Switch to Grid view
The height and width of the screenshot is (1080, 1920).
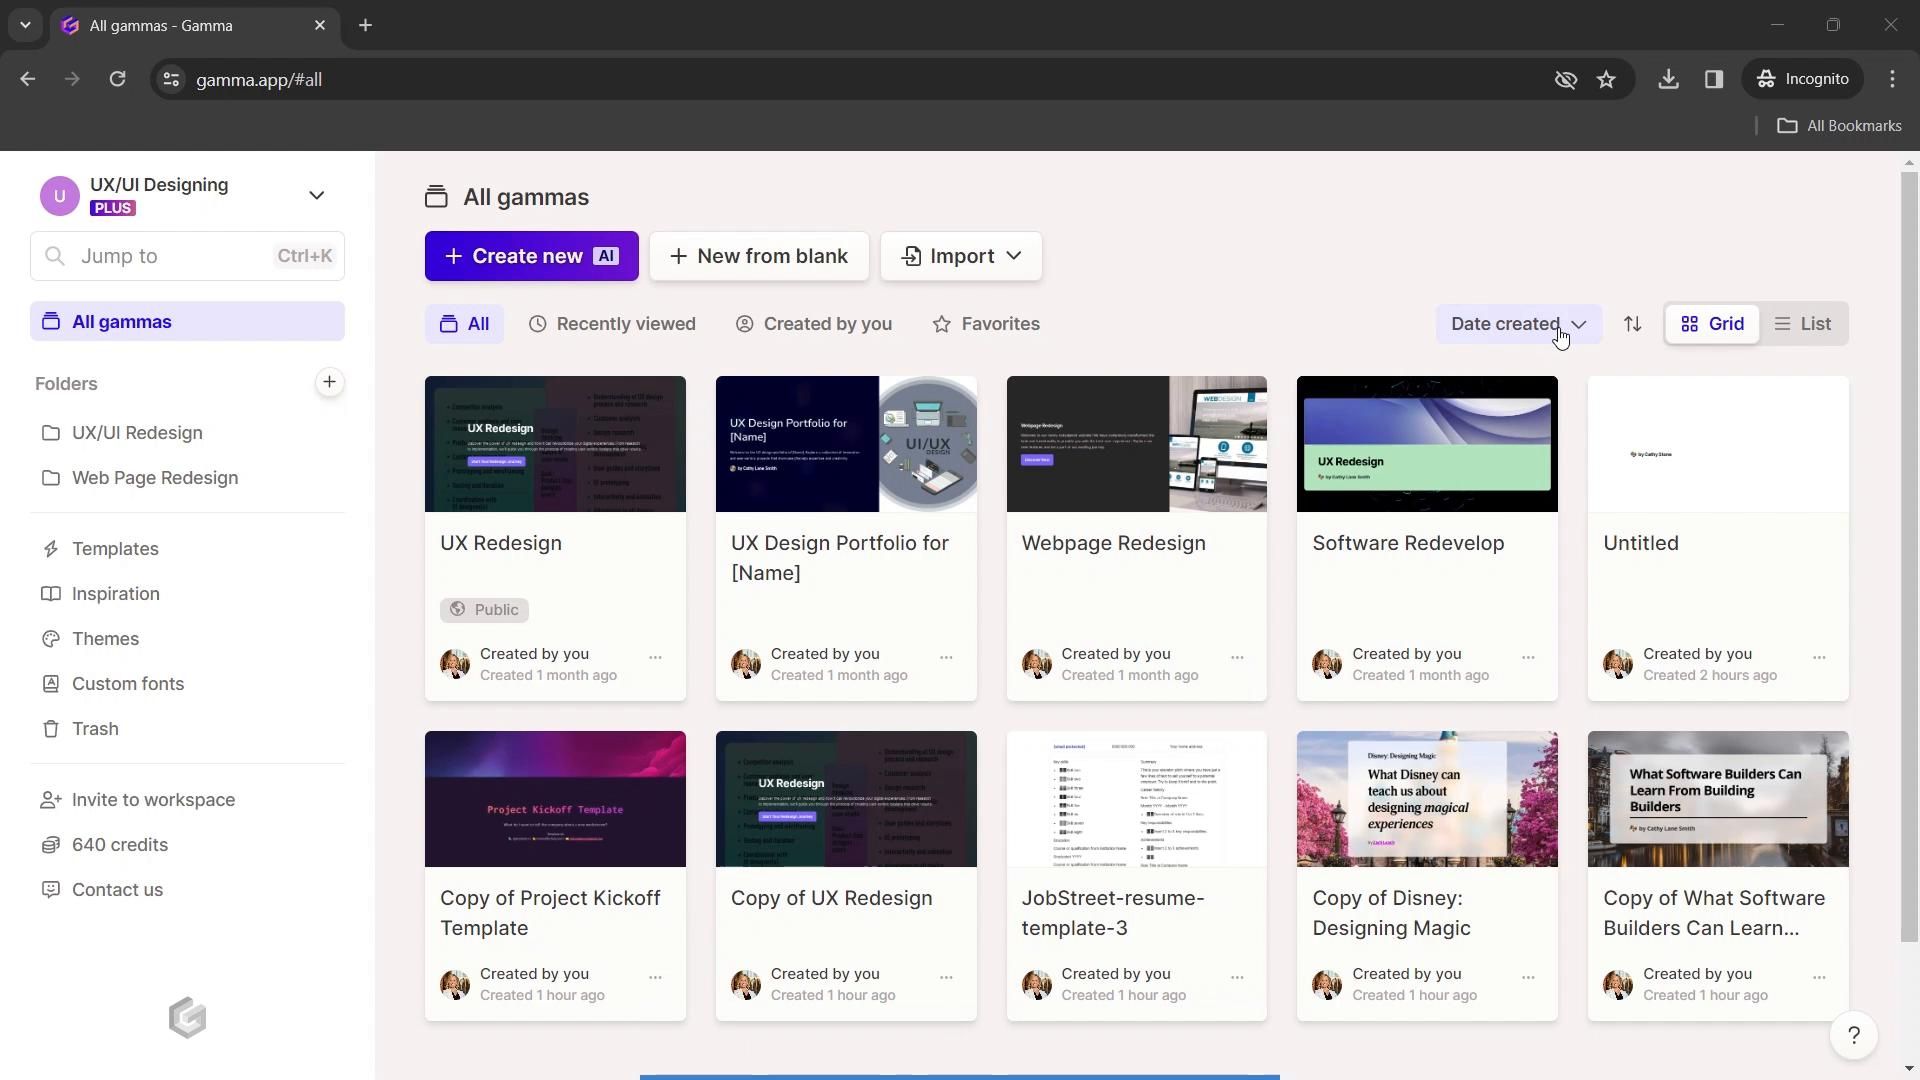tap(1712, 324)
